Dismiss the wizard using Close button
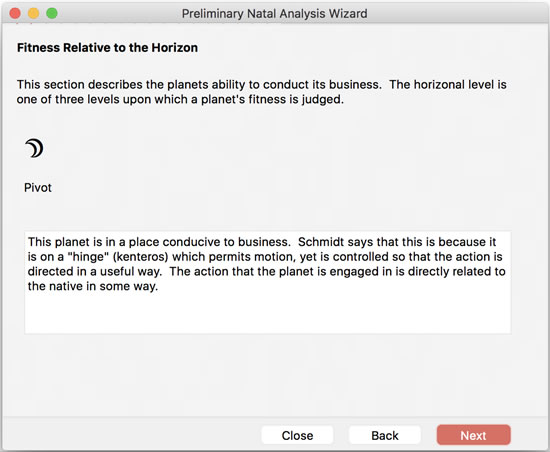 (297, 435)
